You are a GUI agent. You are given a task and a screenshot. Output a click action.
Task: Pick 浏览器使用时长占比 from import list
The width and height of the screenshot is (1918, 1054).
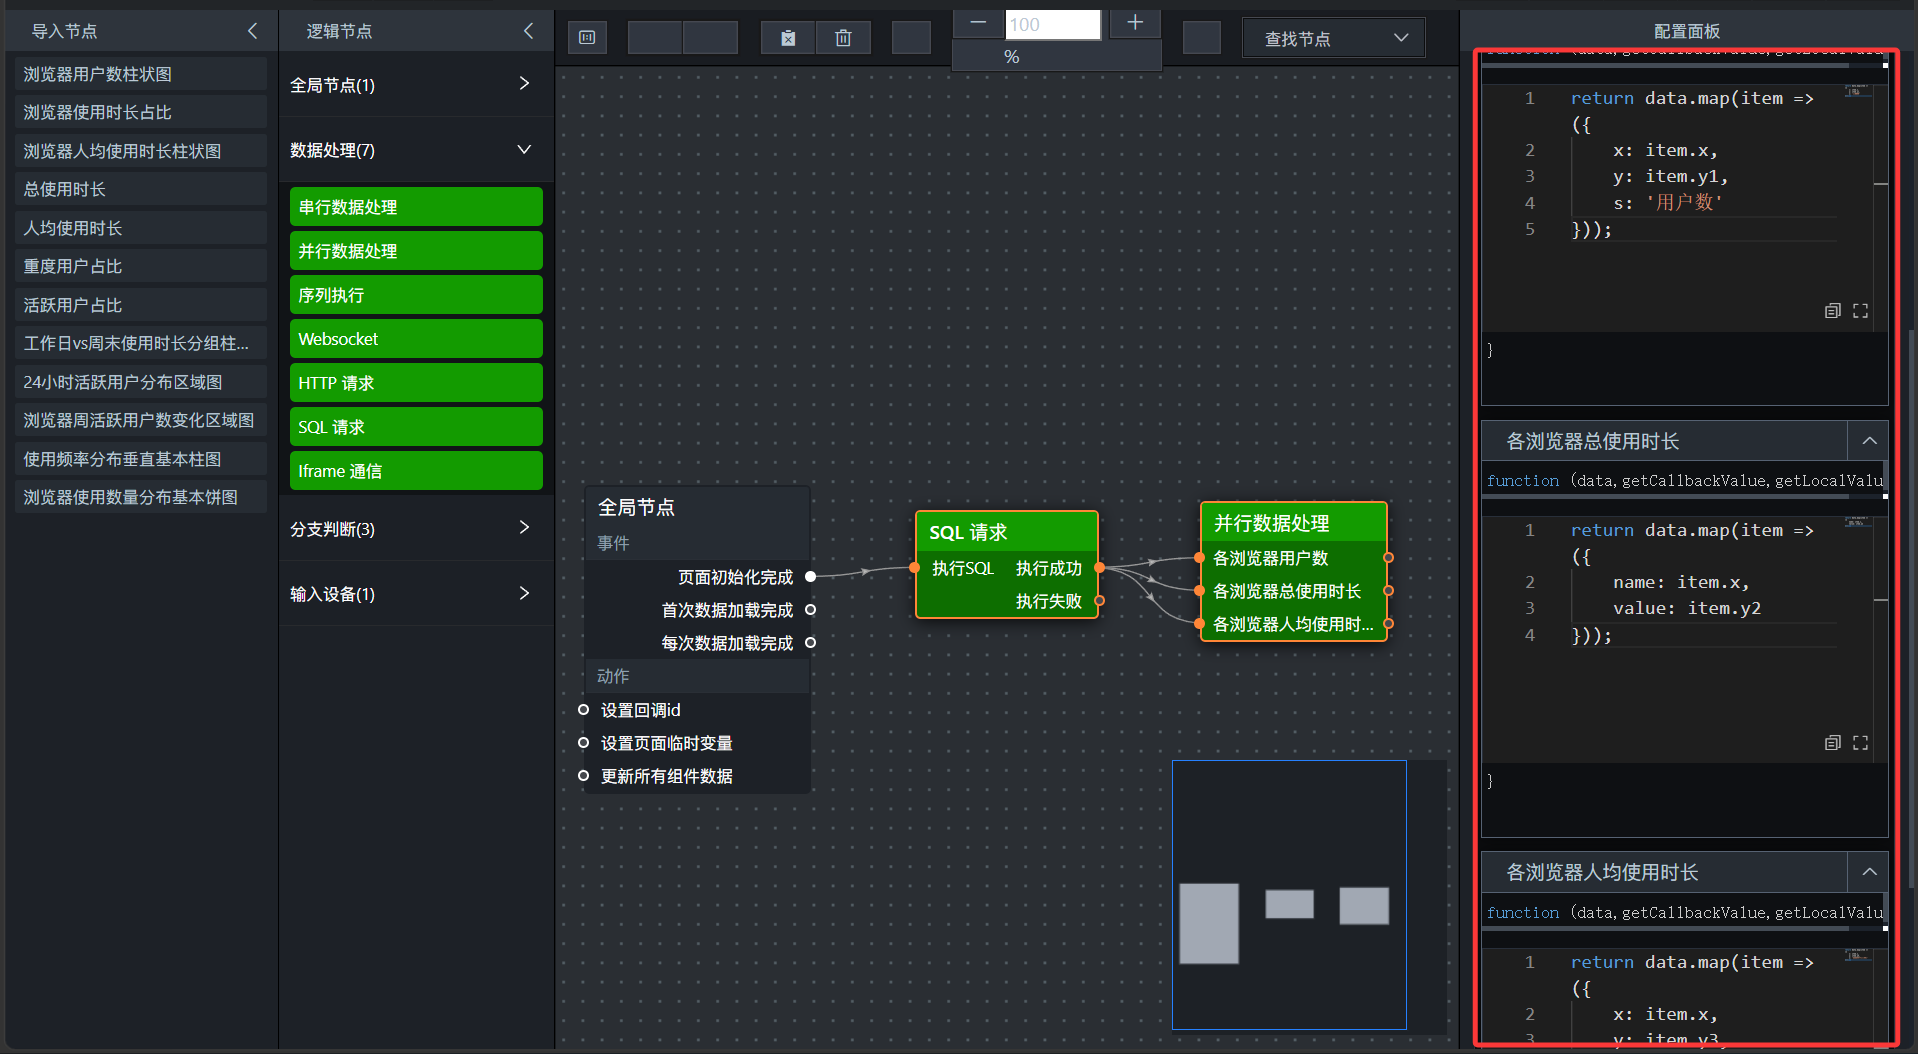(141, 112)
